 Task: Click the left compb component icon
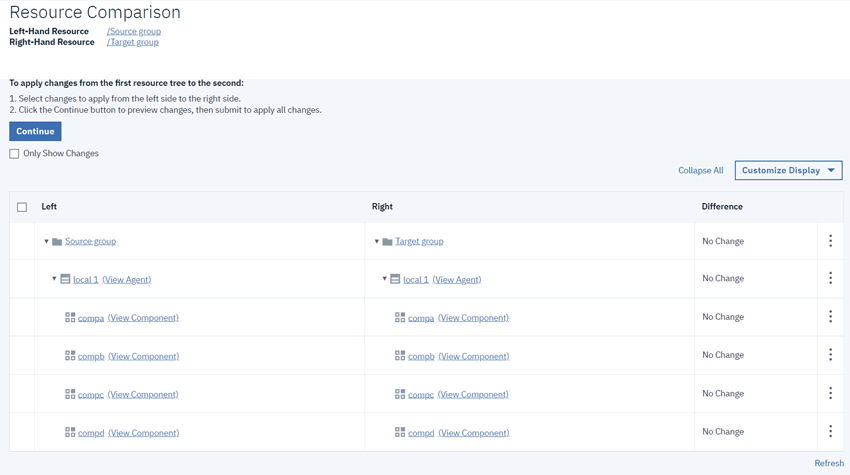coord(70,356)
